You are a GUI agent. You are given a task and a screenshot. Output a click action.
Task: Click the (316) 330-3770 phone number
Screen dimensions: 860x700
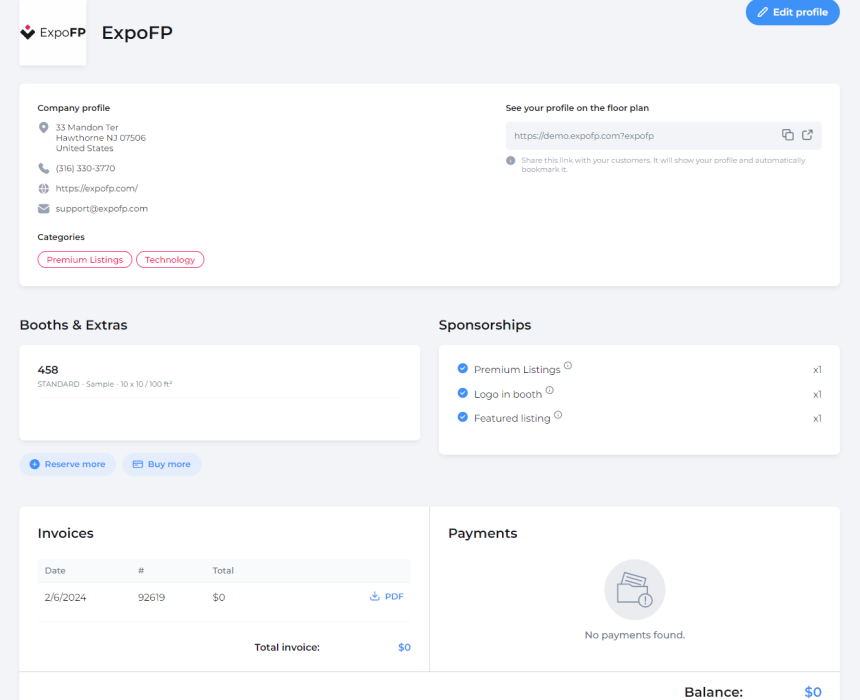[x=85, y=168]
